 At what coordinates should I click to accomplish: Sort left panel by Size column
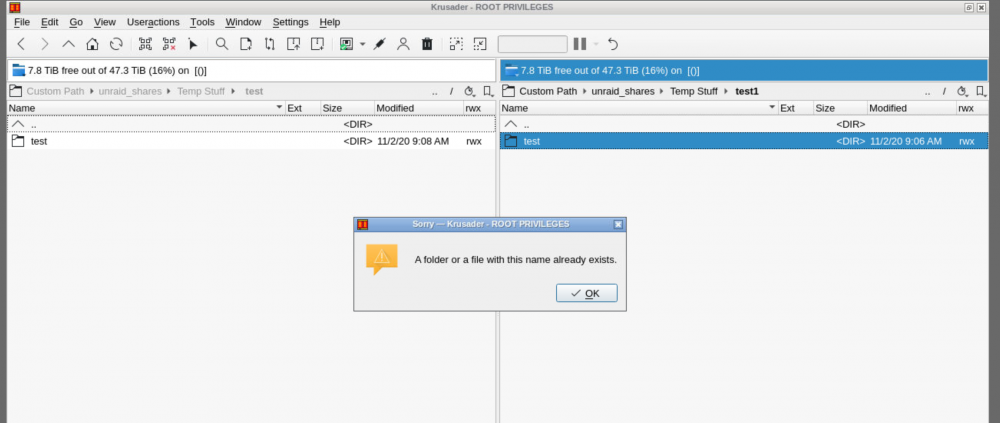click(x=346, y=108)
